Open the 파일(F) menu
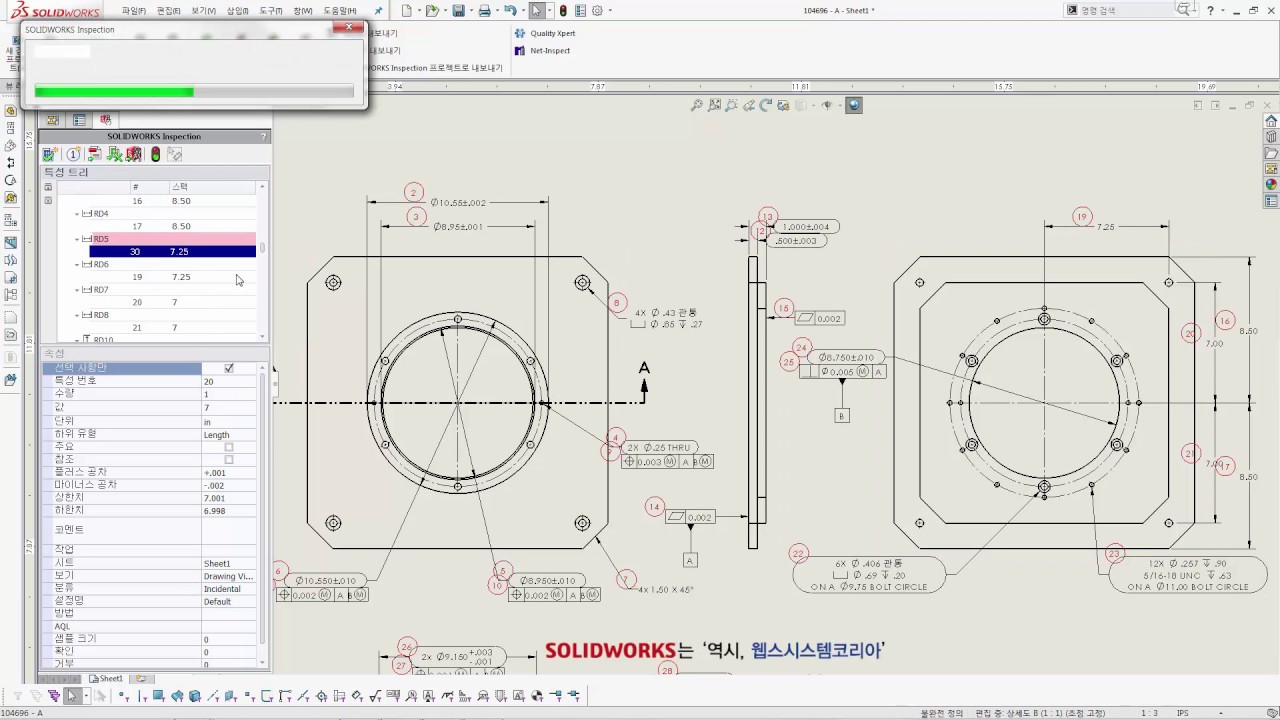1280x720 pixels. [x=133, y=11]
